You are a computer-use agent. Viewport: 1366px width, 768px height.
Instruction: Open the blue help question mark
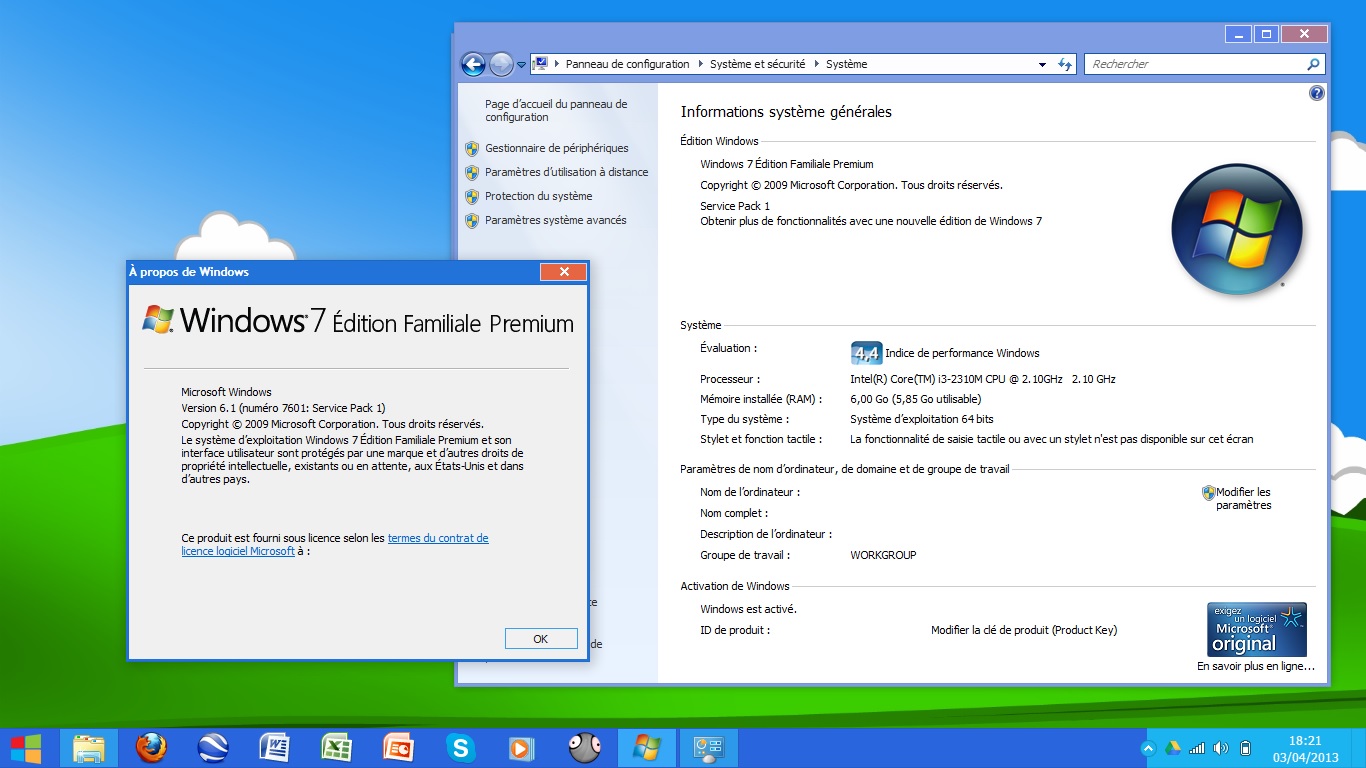point(1316,93)
